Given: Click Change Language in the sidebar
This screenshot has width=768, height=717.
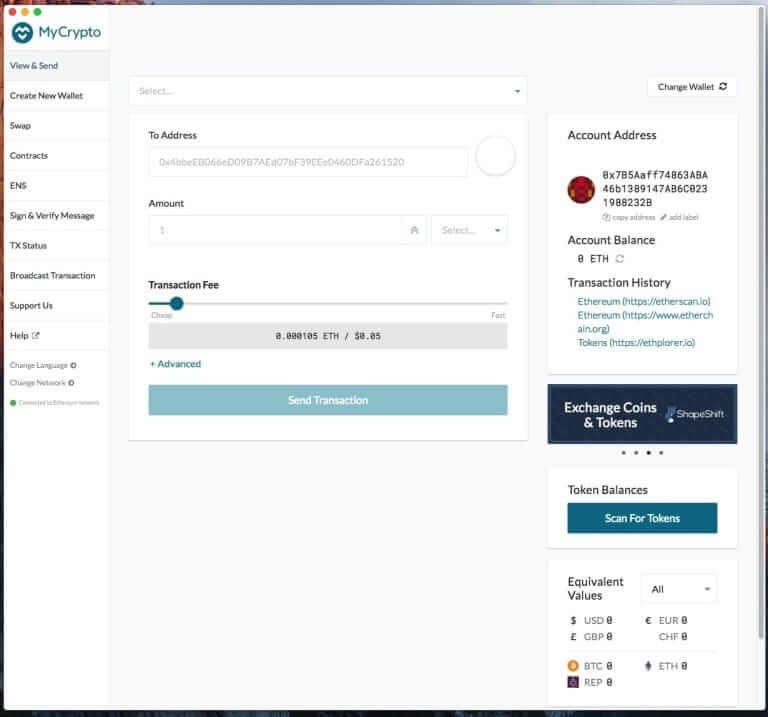Looking at the screenshot, I should click(43, 365).
